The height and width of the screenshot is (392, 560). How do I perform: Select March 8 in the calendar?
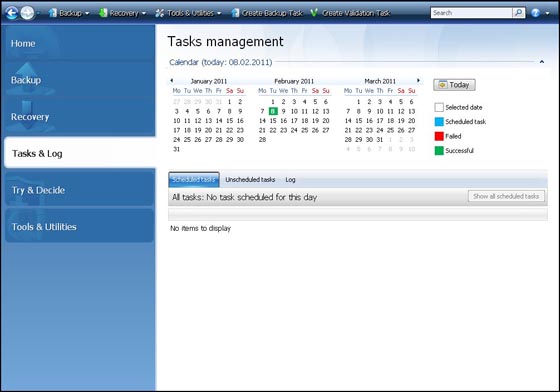point(359,111)
